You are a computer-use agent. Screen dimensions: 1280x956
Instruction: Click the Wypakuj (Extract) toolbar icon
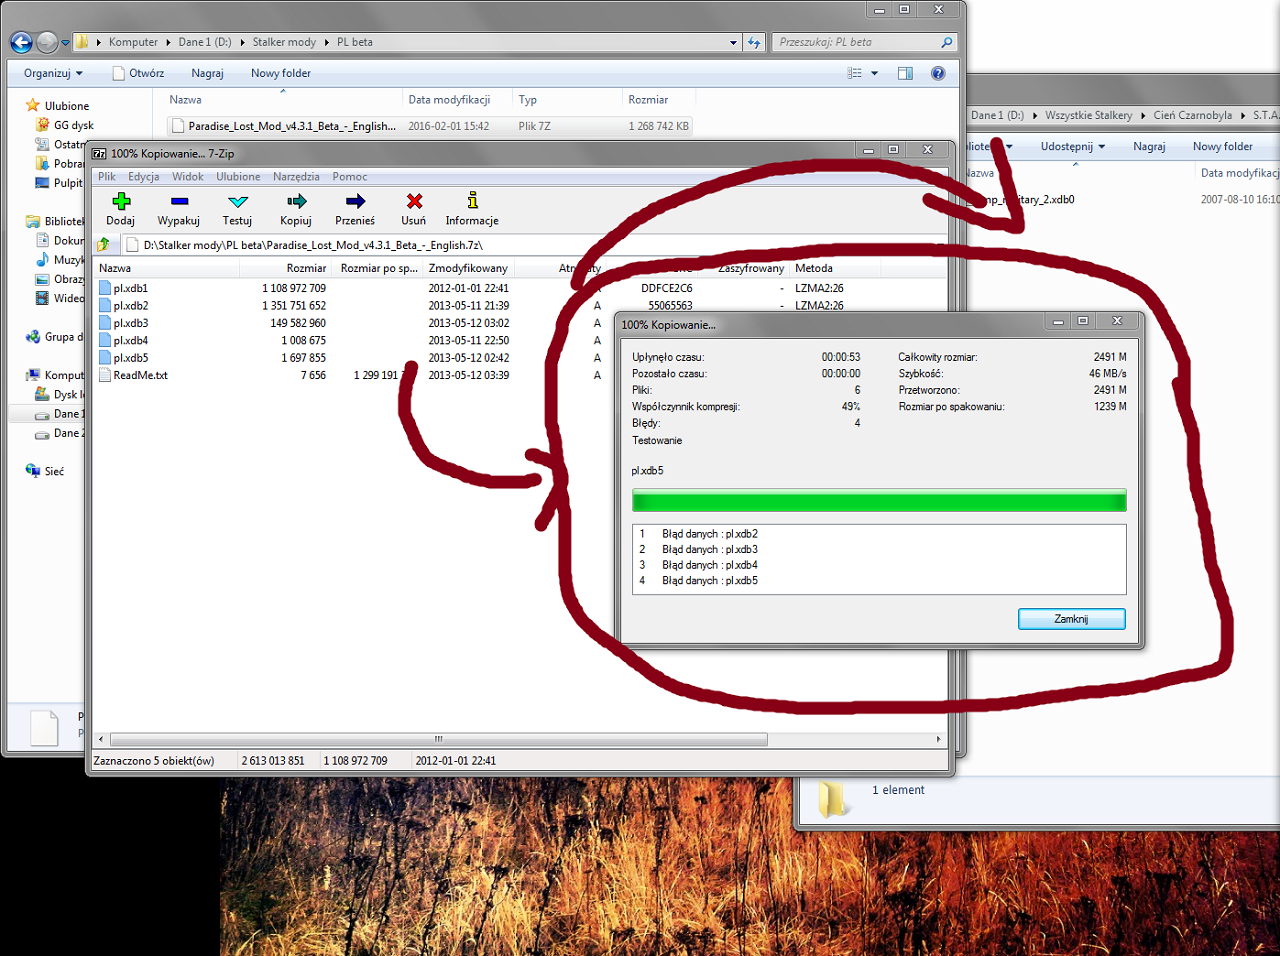click(179, 201)
